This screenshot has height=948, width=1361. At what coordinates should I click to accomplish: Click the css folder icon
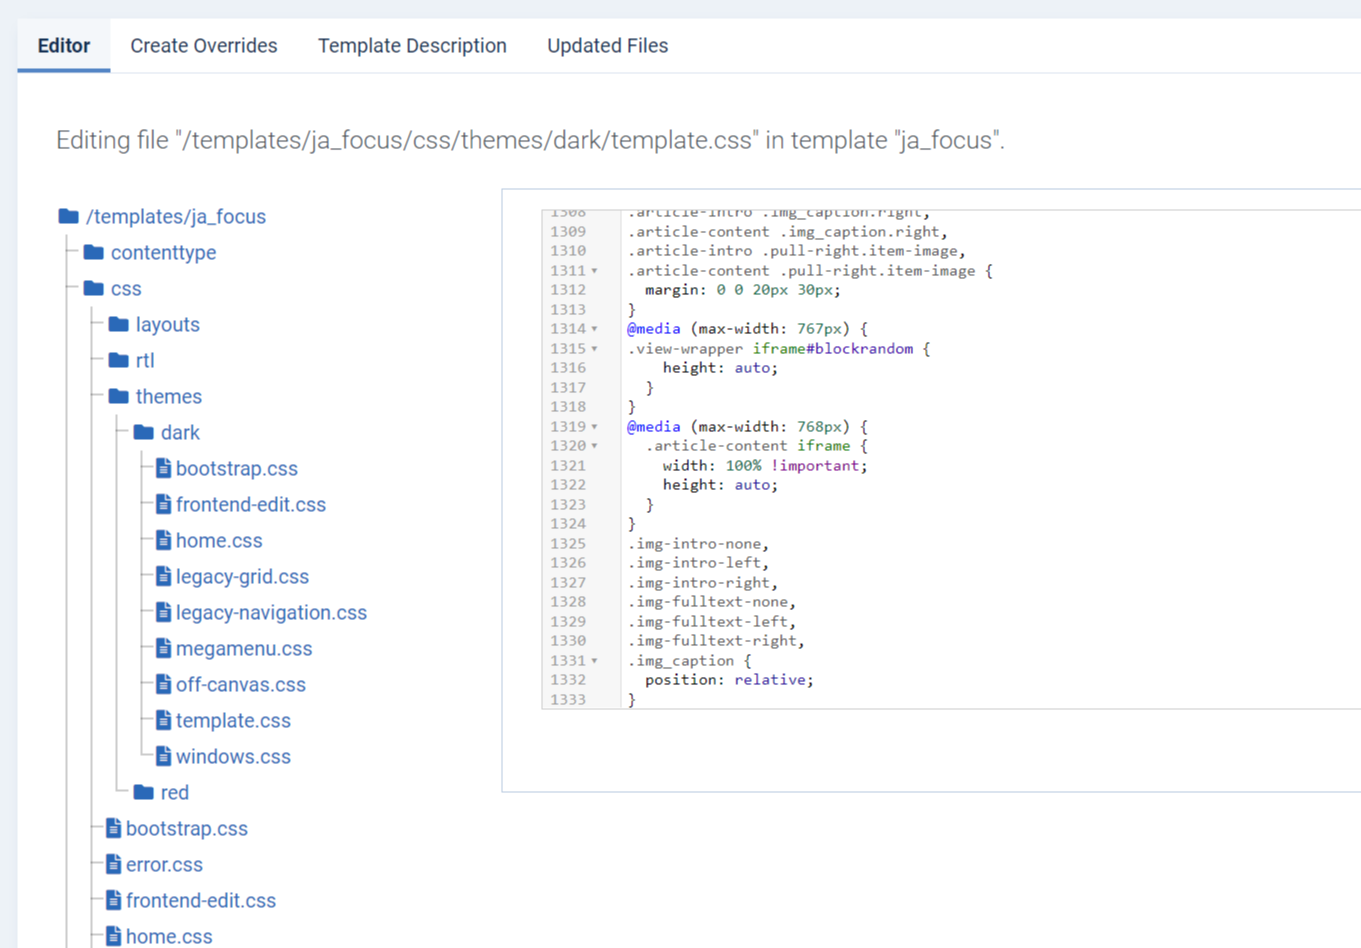pos(94,288)
